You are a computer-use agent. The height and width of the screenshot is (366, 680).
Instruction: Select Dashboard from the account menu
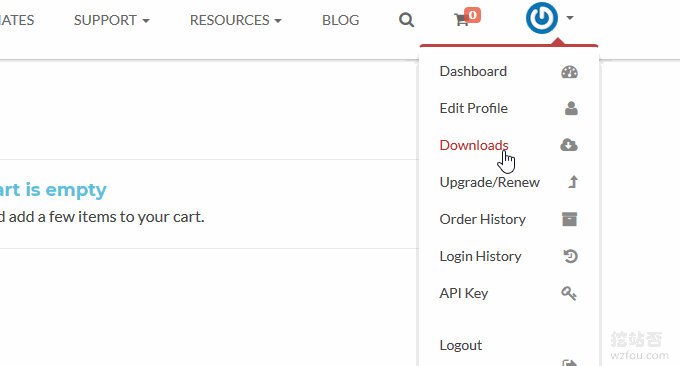[x=473, y=71]
